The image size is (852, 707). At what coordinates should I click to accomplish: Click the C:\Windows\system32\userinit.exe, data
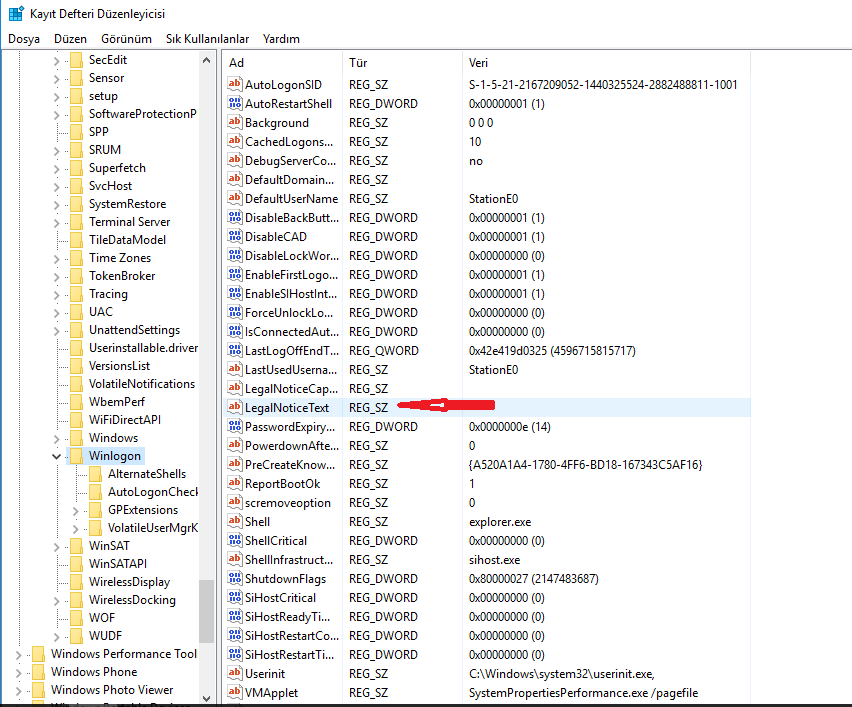click(561, 673)
